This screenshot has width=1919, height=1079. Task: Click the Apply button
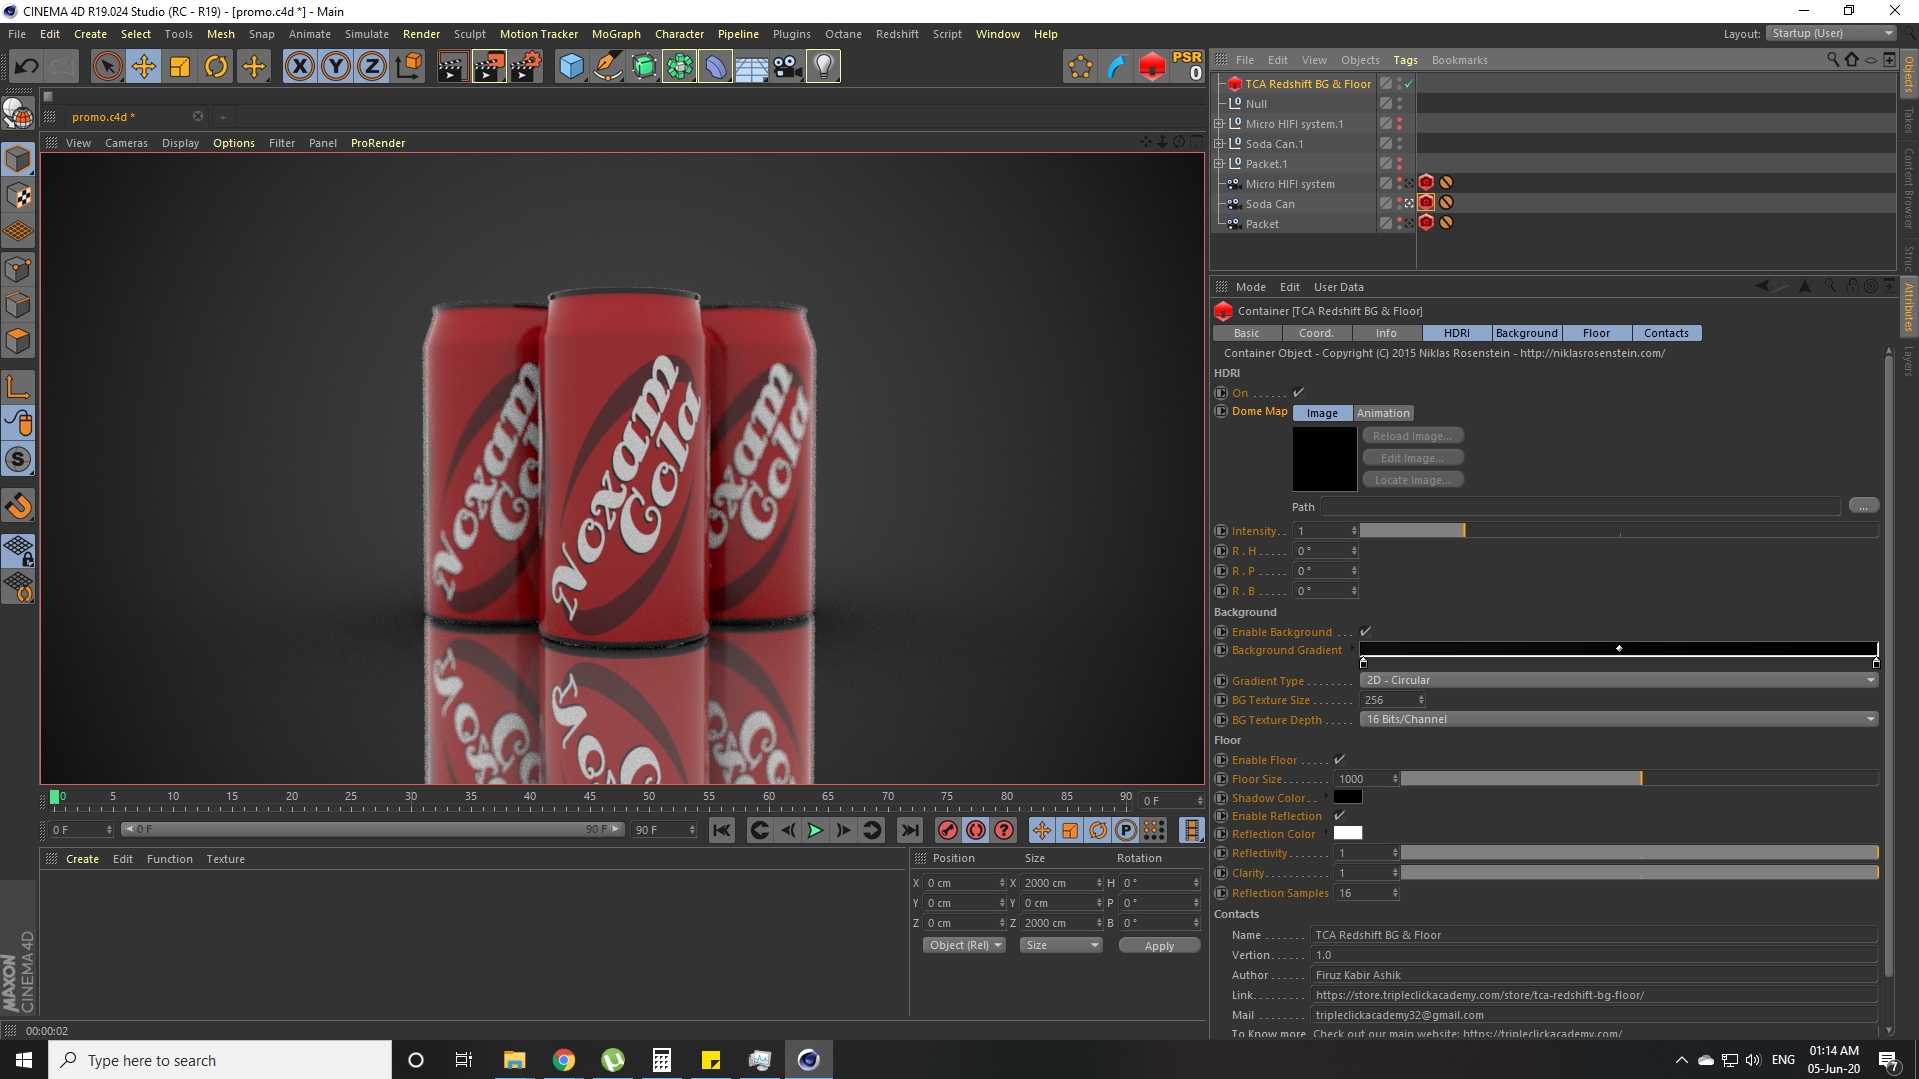pos(1158,945)
